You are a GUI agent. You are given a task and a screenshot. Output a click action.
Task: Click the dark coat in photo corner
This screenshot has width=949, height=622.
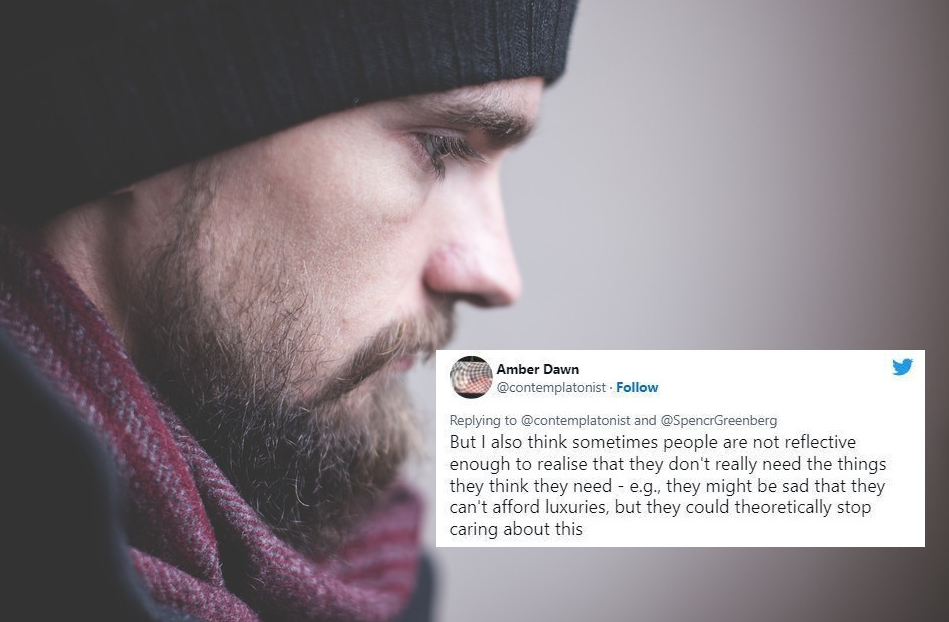tap(54, 514)
